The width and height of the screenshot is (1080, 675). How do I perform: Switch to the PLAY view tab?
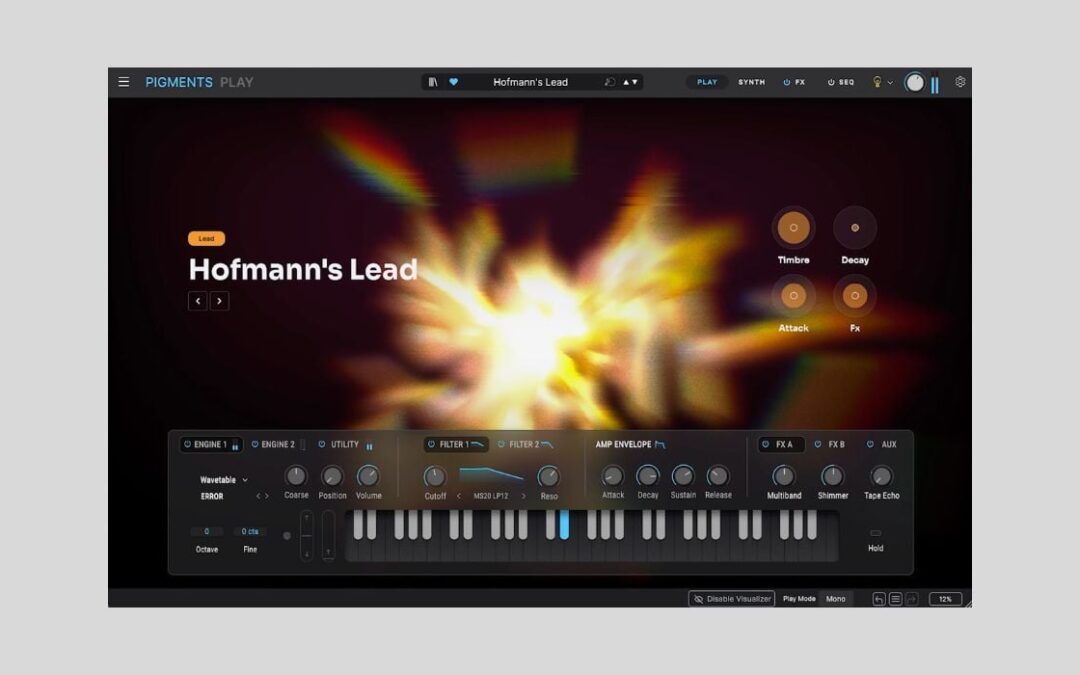tap(707, 82)
